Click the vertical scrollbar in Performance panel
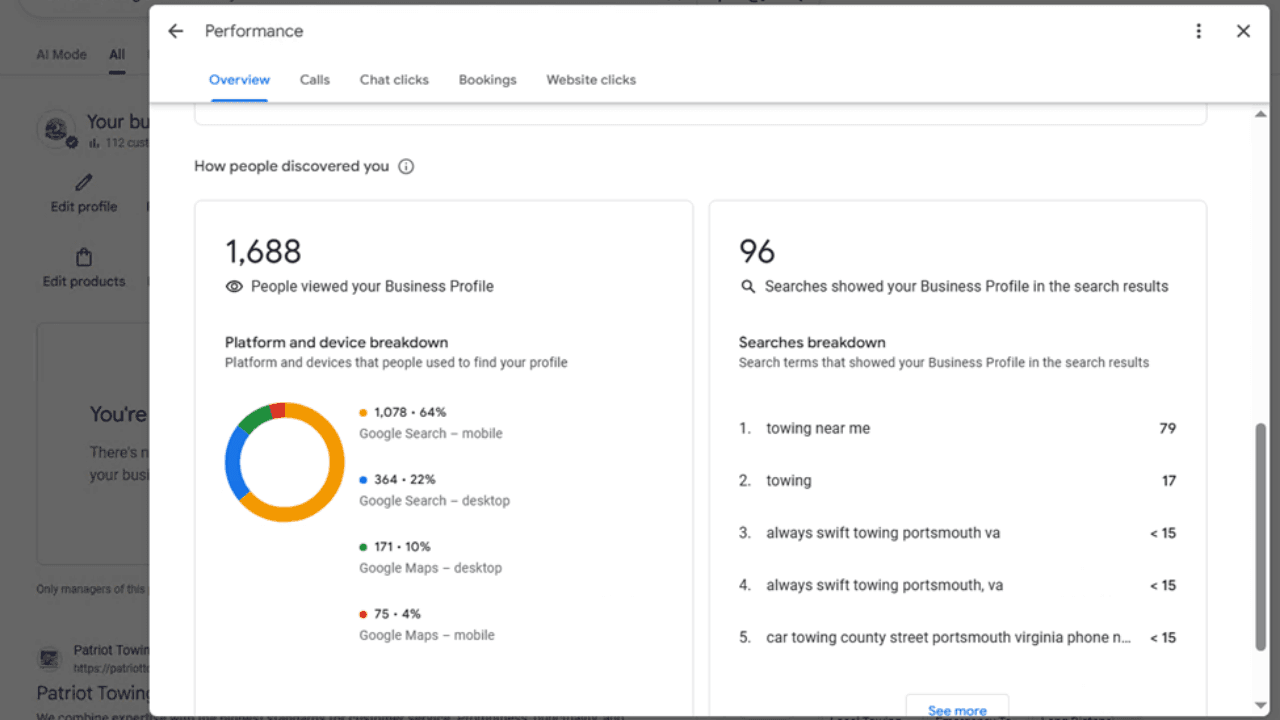The height and width of the screenshot is (720, 1280). click(x=1260, y=535)
